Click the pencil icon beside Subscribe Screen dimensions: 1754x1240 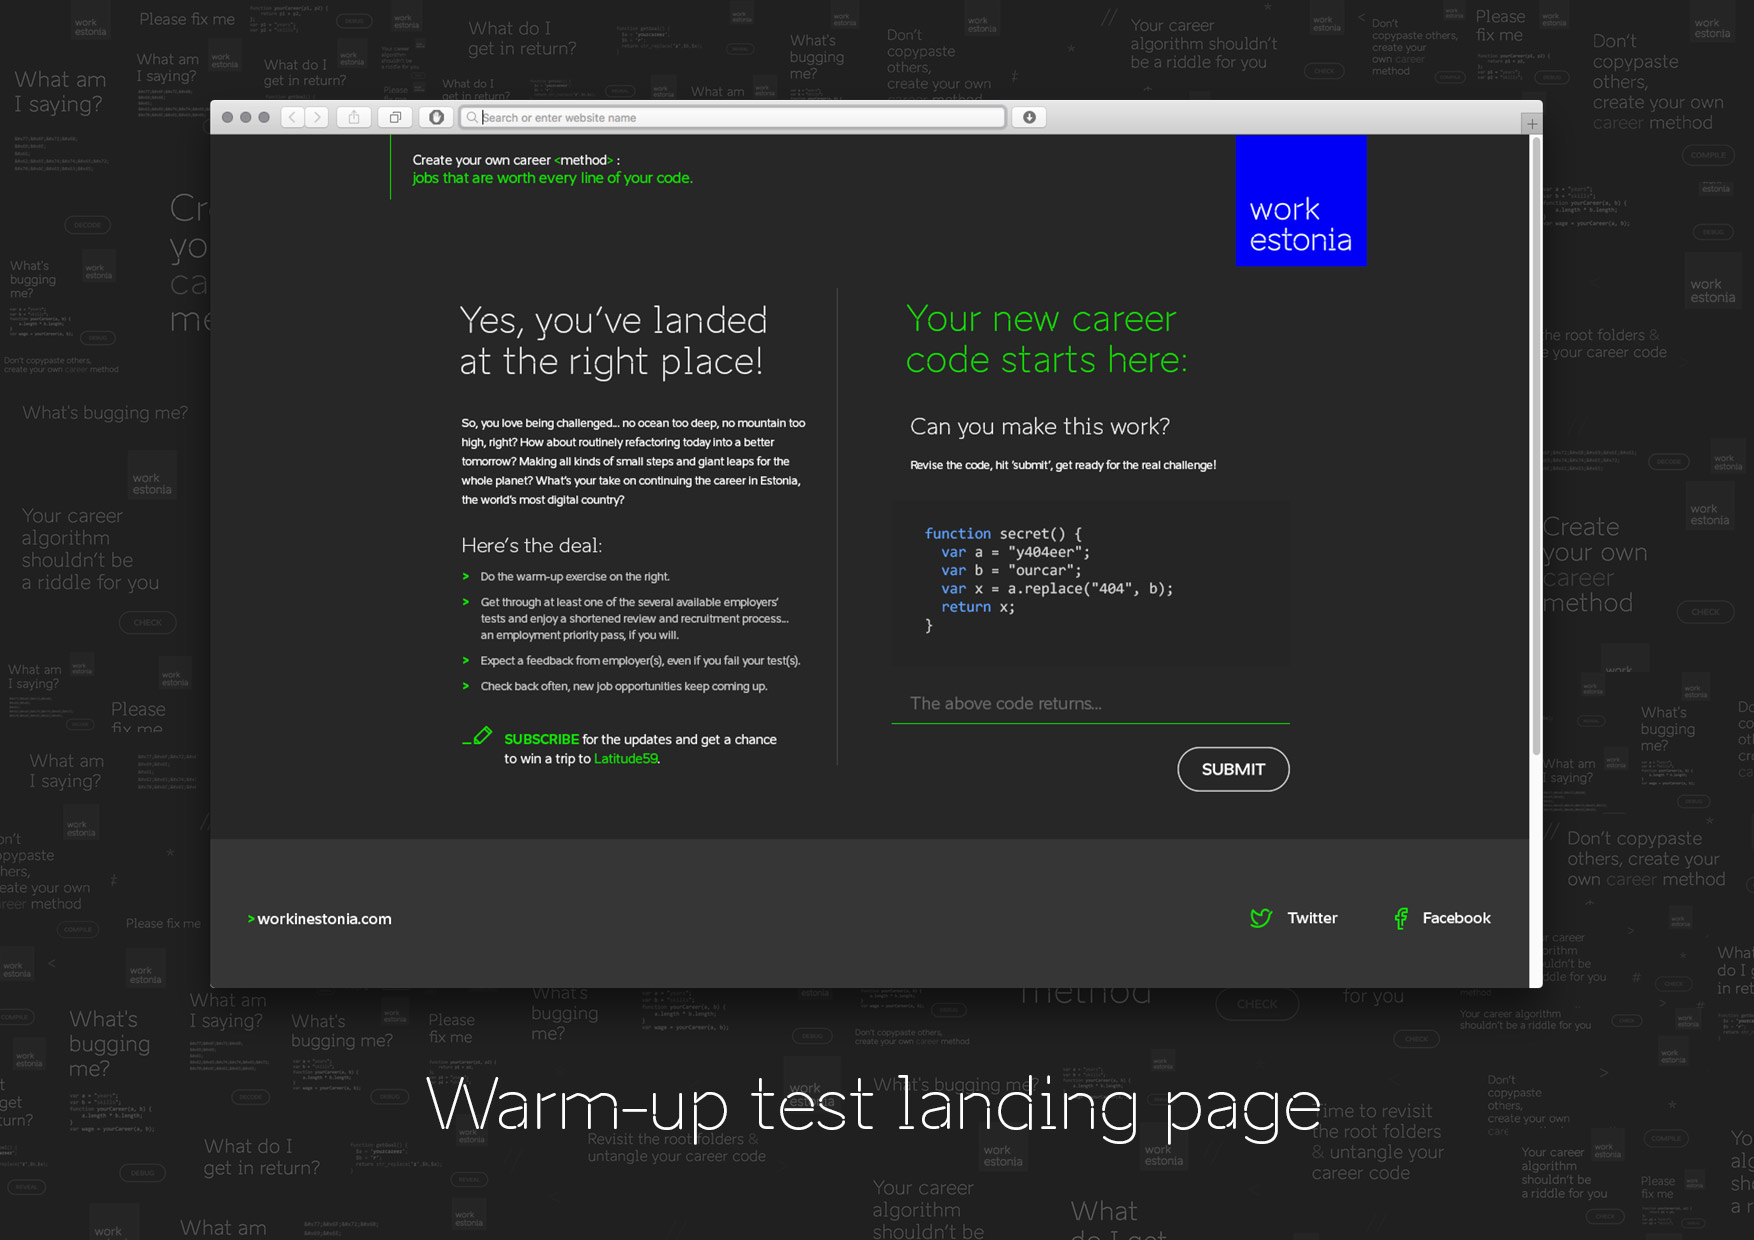pos(479,737)
